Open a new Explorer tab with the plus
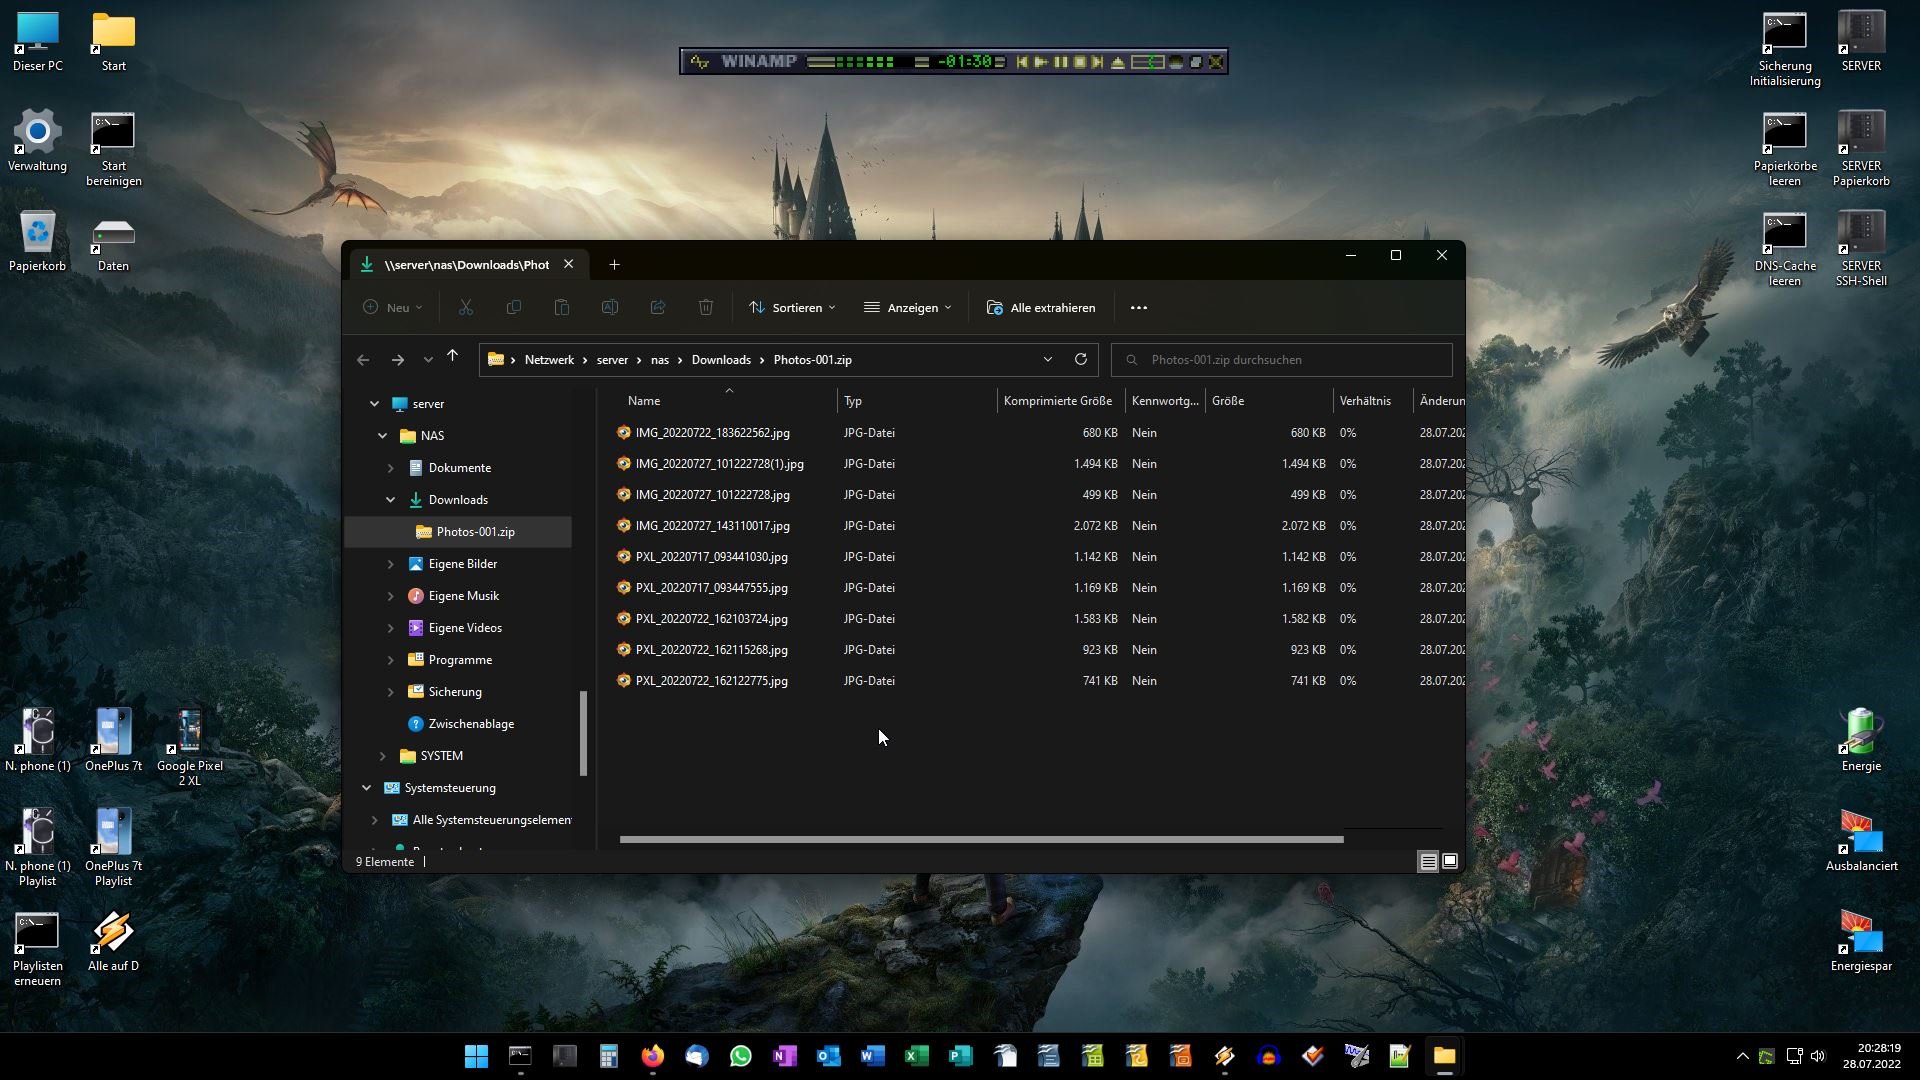Viewport: 1920px width, 1080px height. point(614,265)
